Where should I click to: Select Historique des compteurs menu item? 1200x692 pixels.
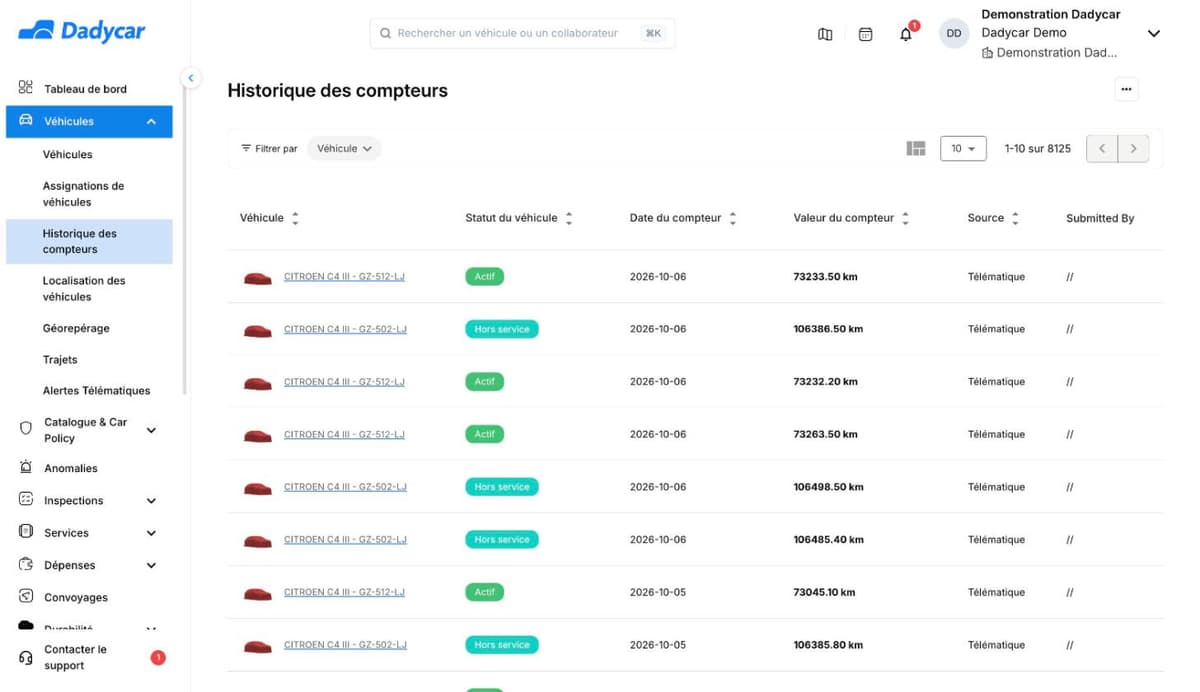pyautogui.click(x=89, y=241)
